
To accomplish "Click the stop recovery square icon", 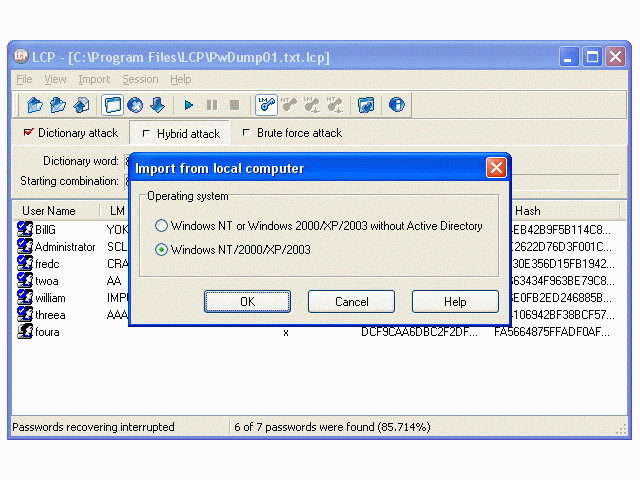I will pyautogui.click(x=234, y=105).
